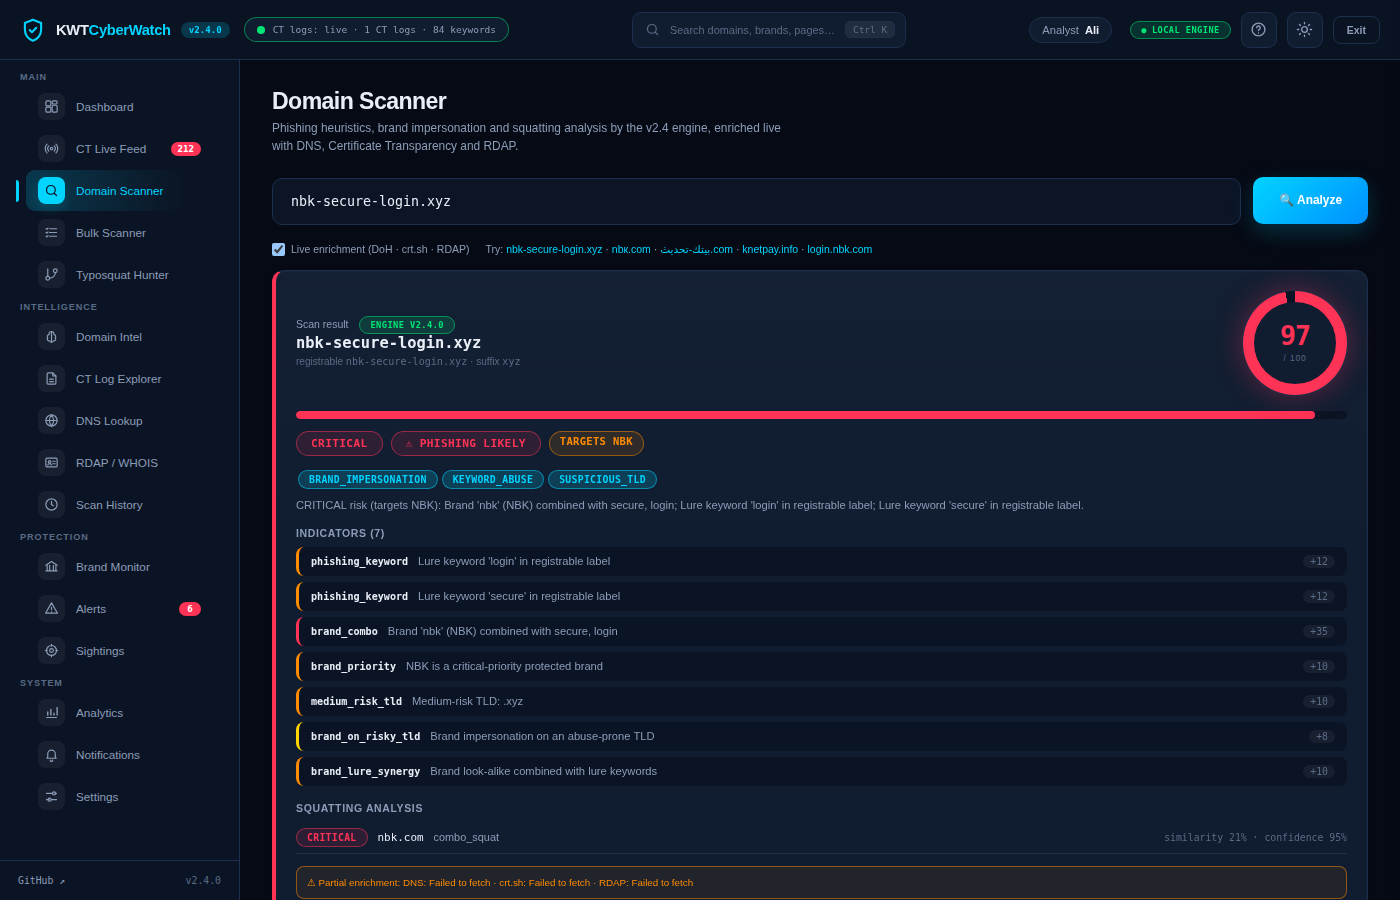Click the CT logs live status pill
The width and height of the screenshot is (1400, 900).
[x=376, y=30]
